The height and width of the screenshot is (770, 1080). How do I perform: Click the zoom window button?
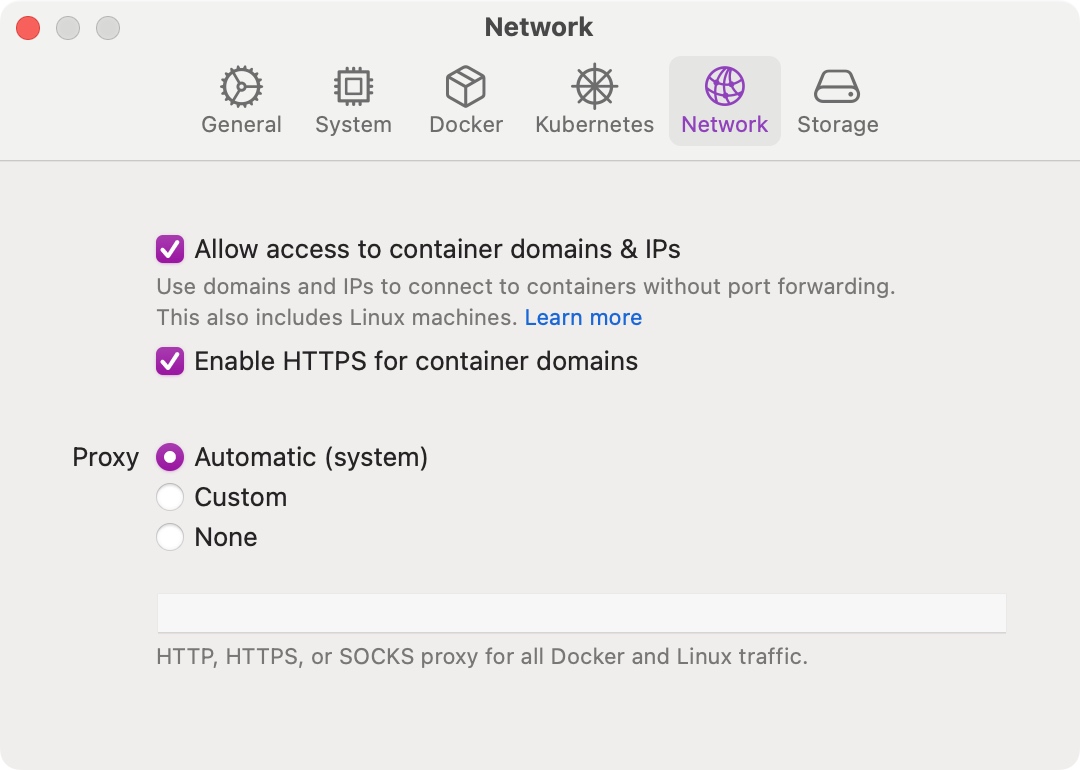[108, 28]
